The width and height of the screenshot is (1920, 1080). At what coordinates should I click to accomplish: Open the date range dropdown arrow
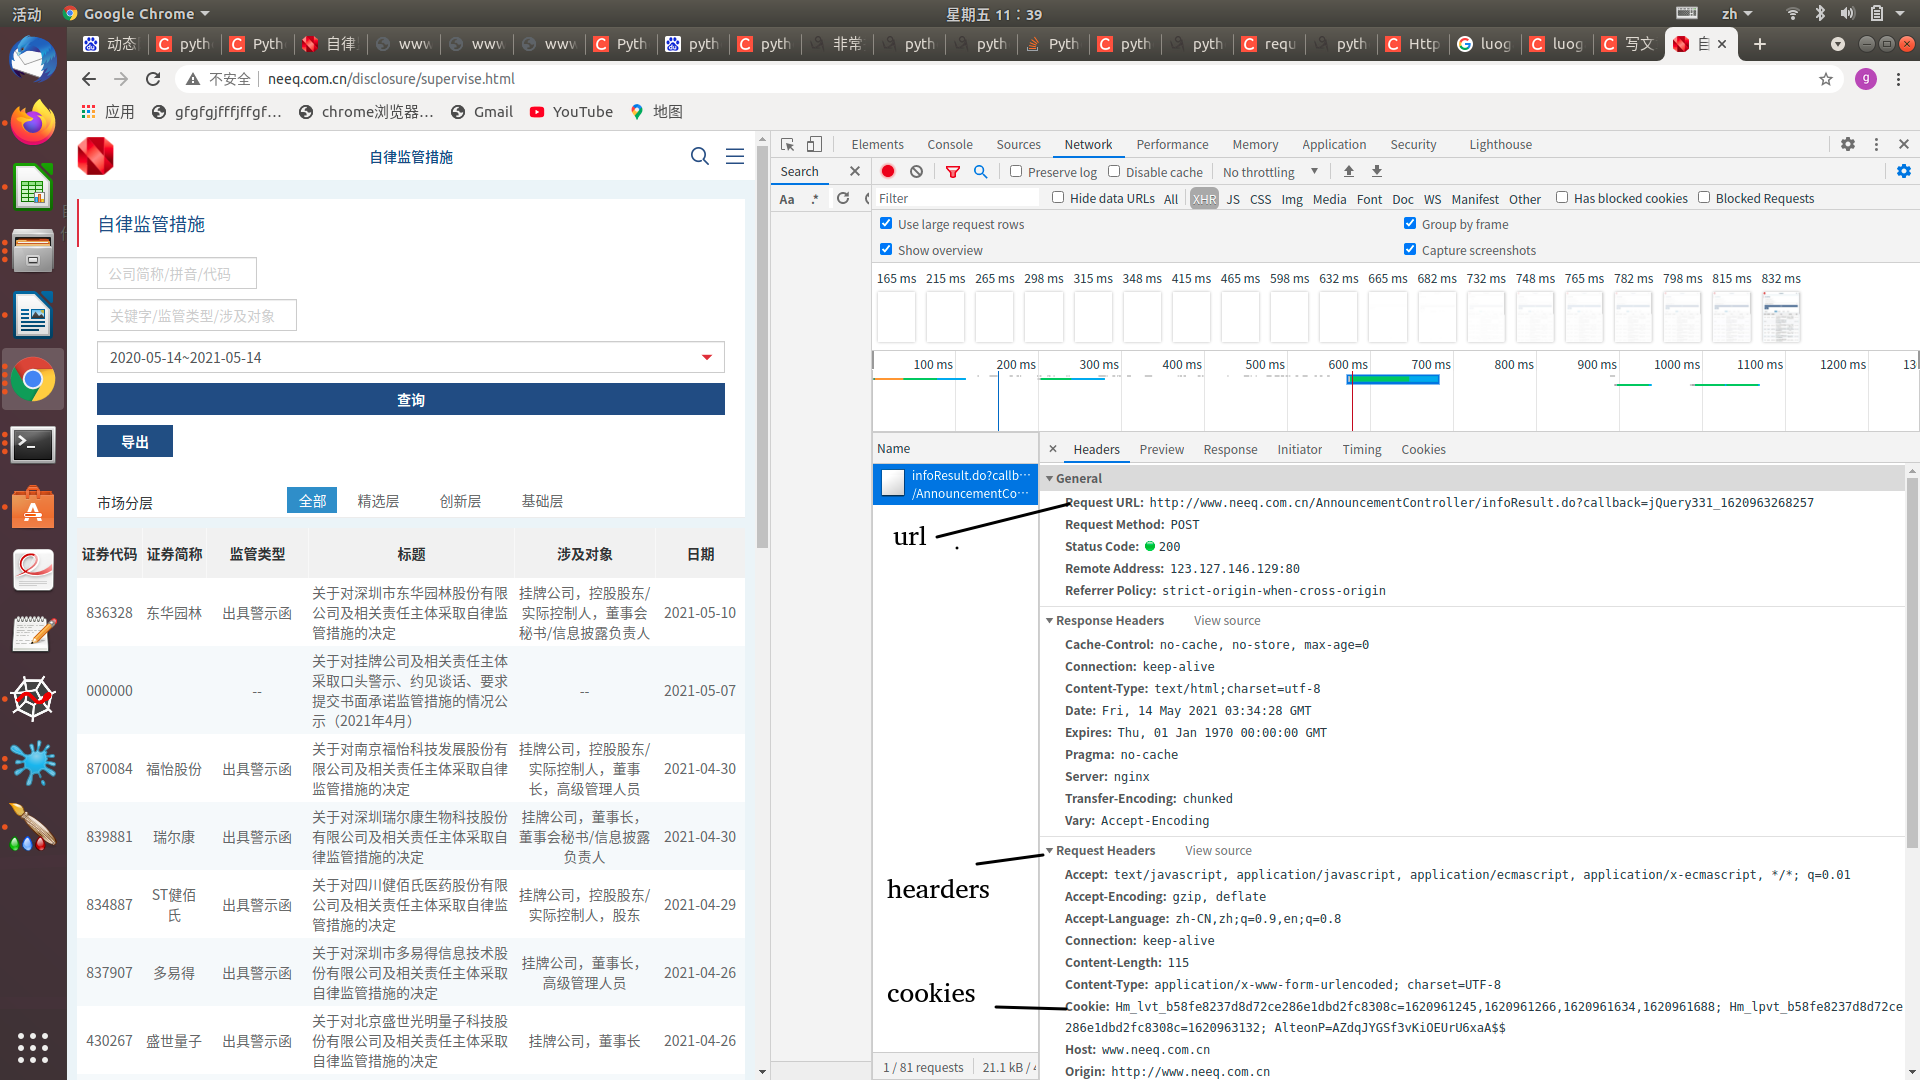click(x=707, y=357)
